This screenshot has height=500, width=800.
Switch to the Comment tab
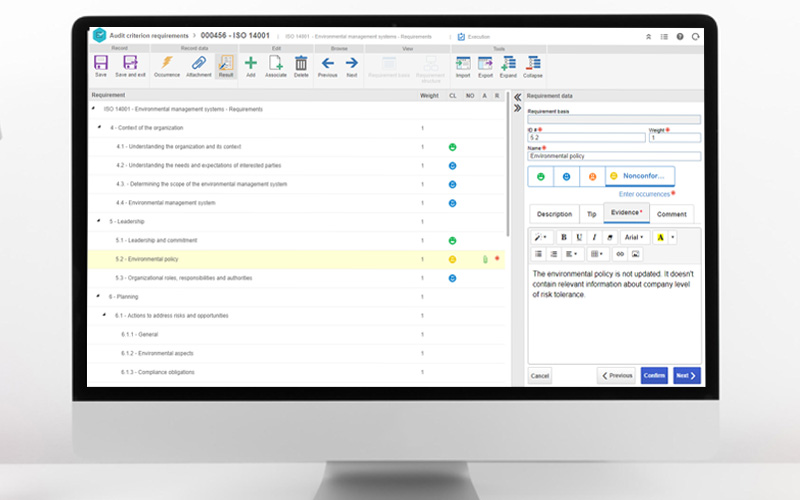tap(671, 214)
